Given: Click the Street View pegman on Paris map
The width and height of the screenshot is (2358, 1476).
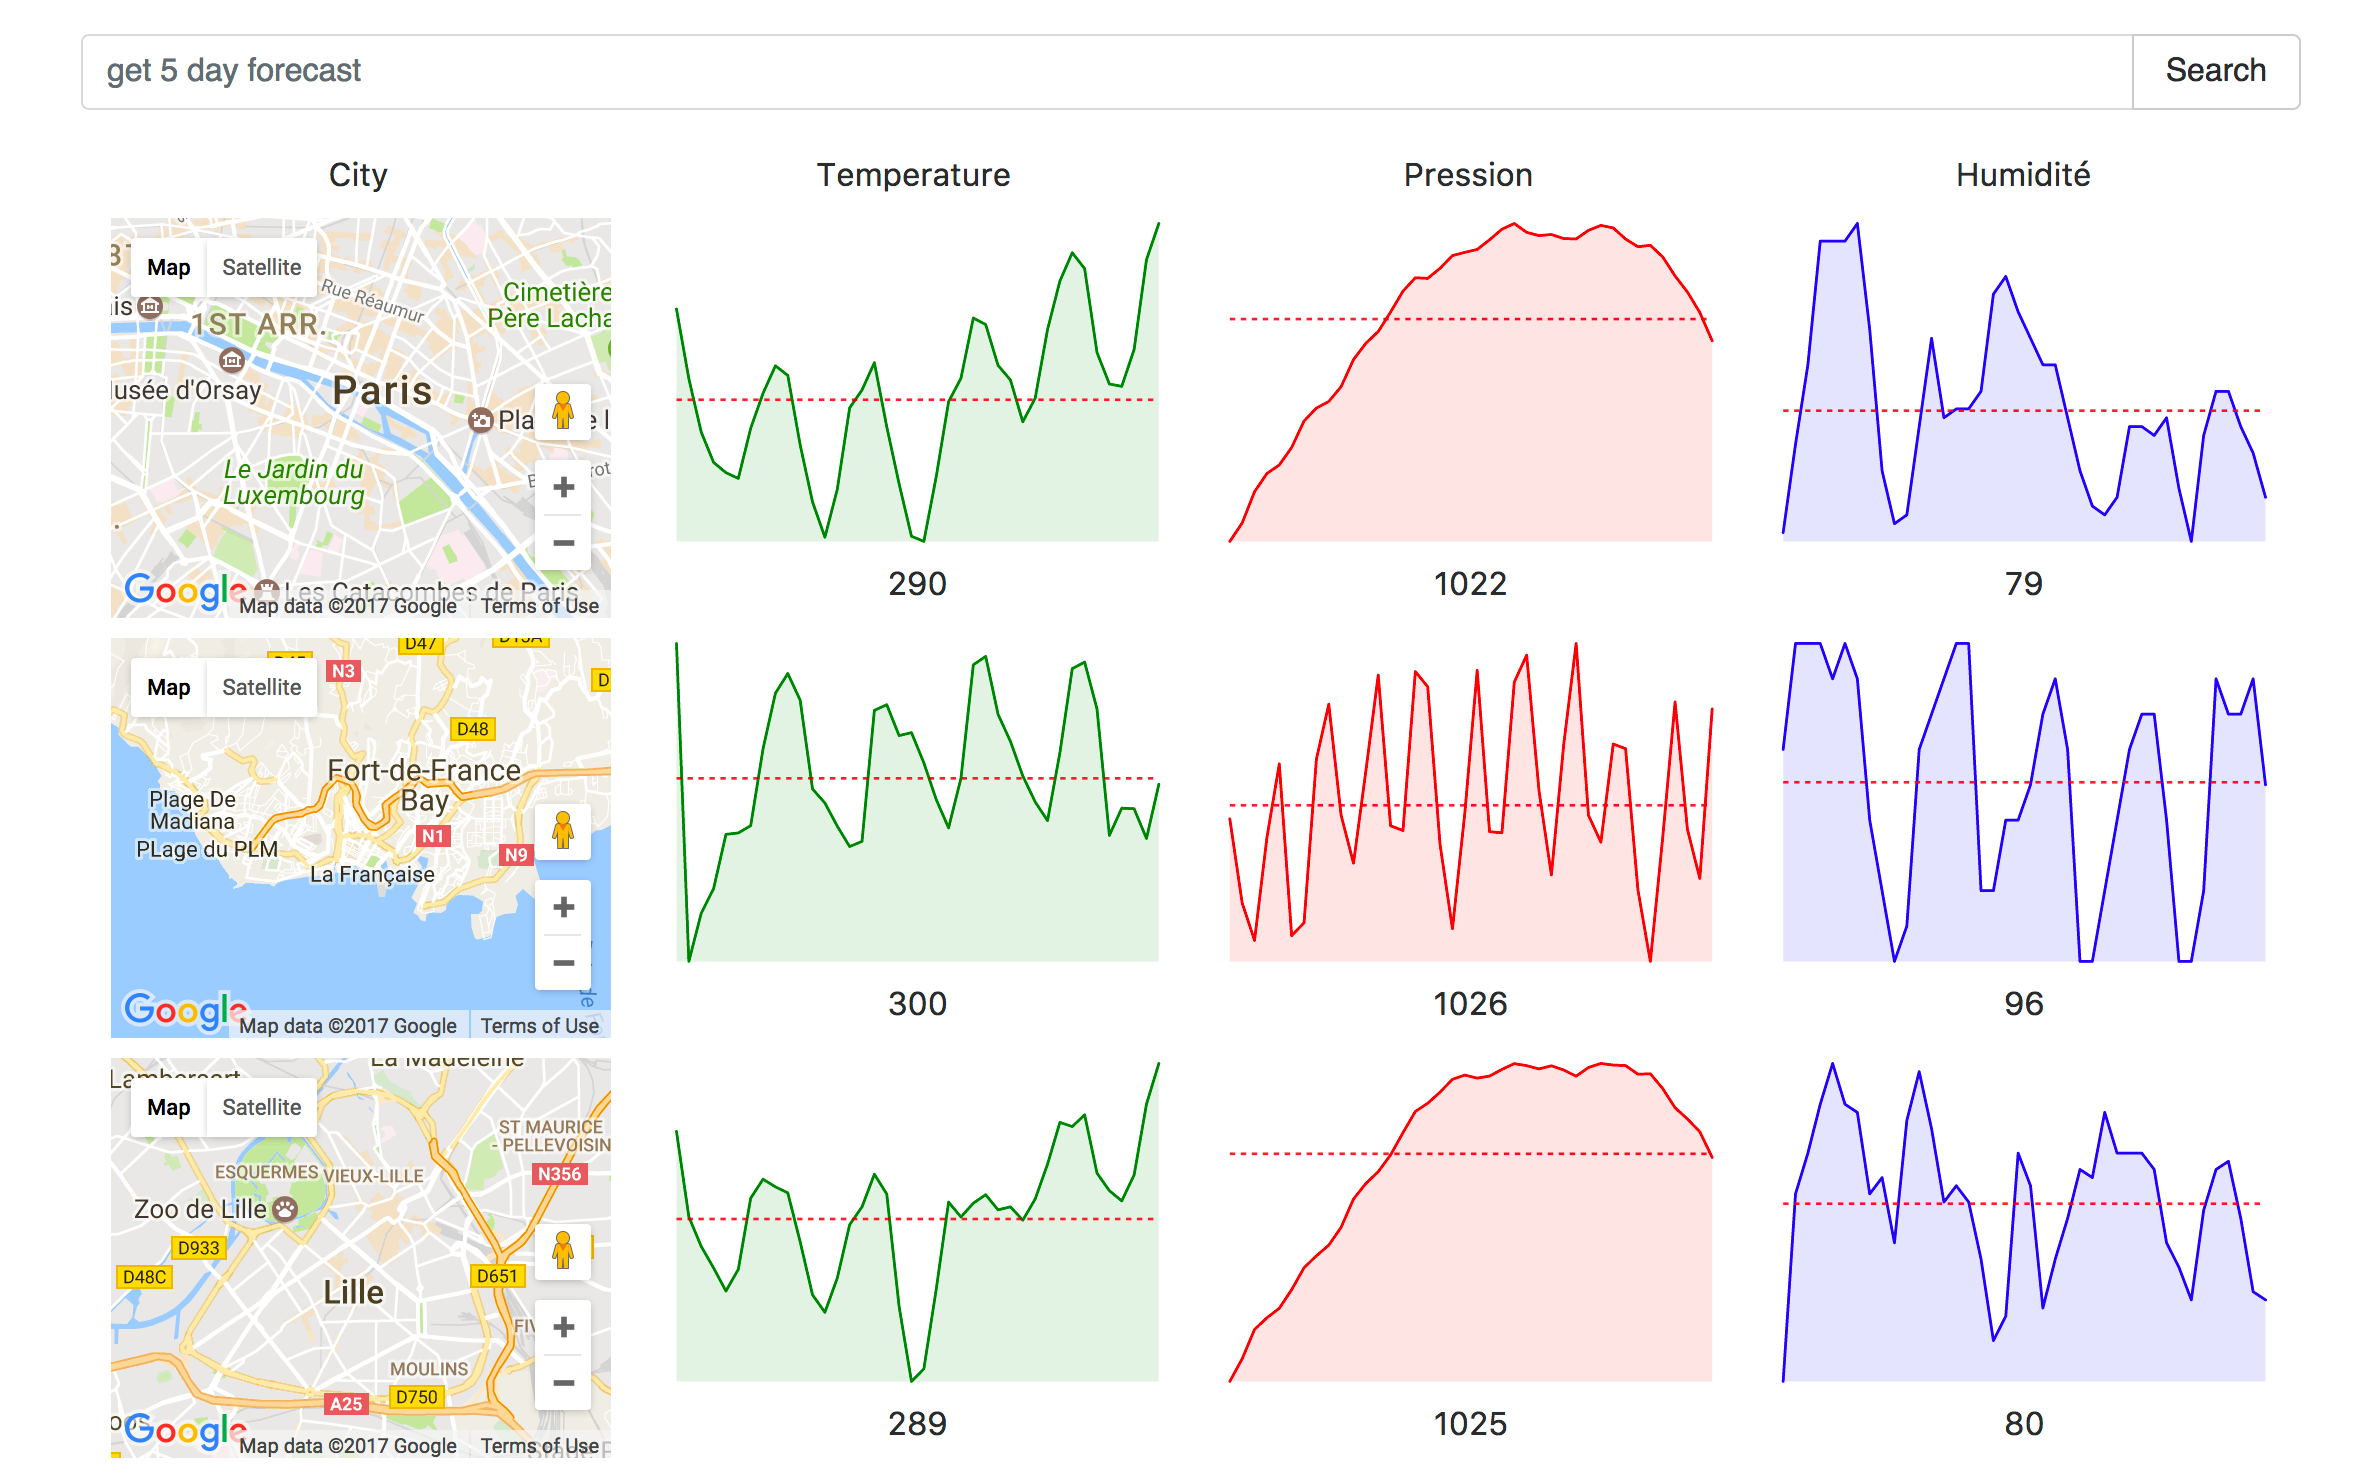Looking at the screenshot, I should pyautogui.click(x=563, y=411).
